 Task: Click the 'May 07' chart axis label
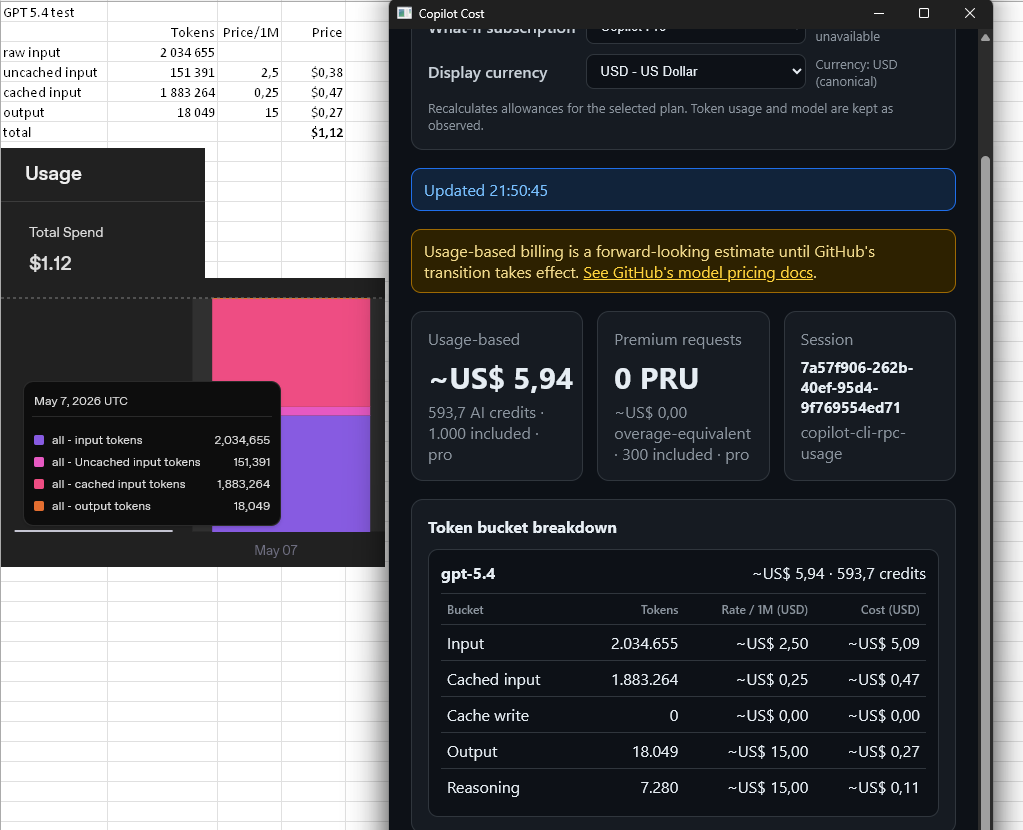[x=275, y=550]
